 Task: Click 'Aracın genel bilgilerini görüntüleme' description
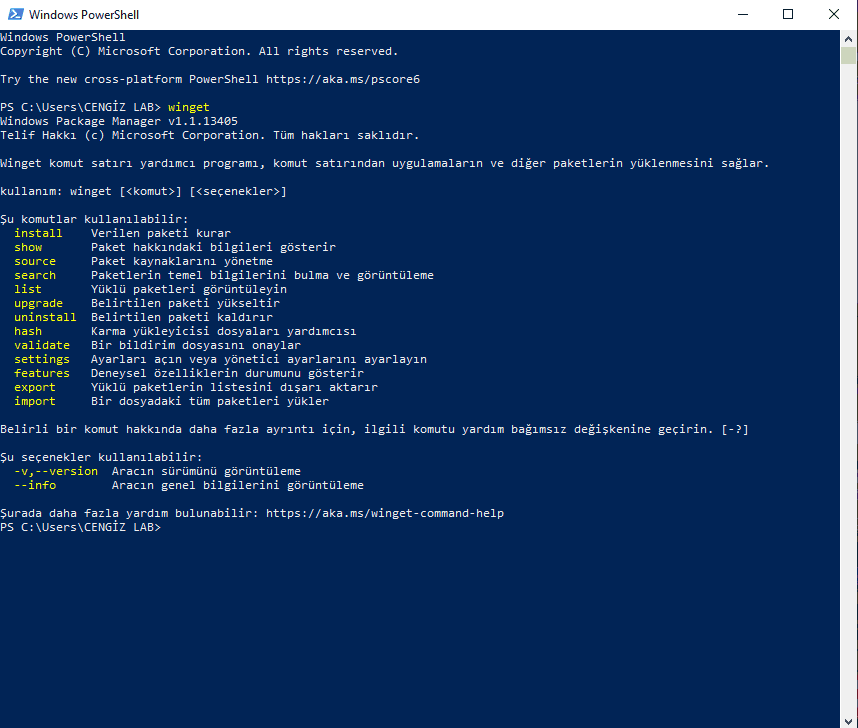pyautogui.click(x=238, y=486)
